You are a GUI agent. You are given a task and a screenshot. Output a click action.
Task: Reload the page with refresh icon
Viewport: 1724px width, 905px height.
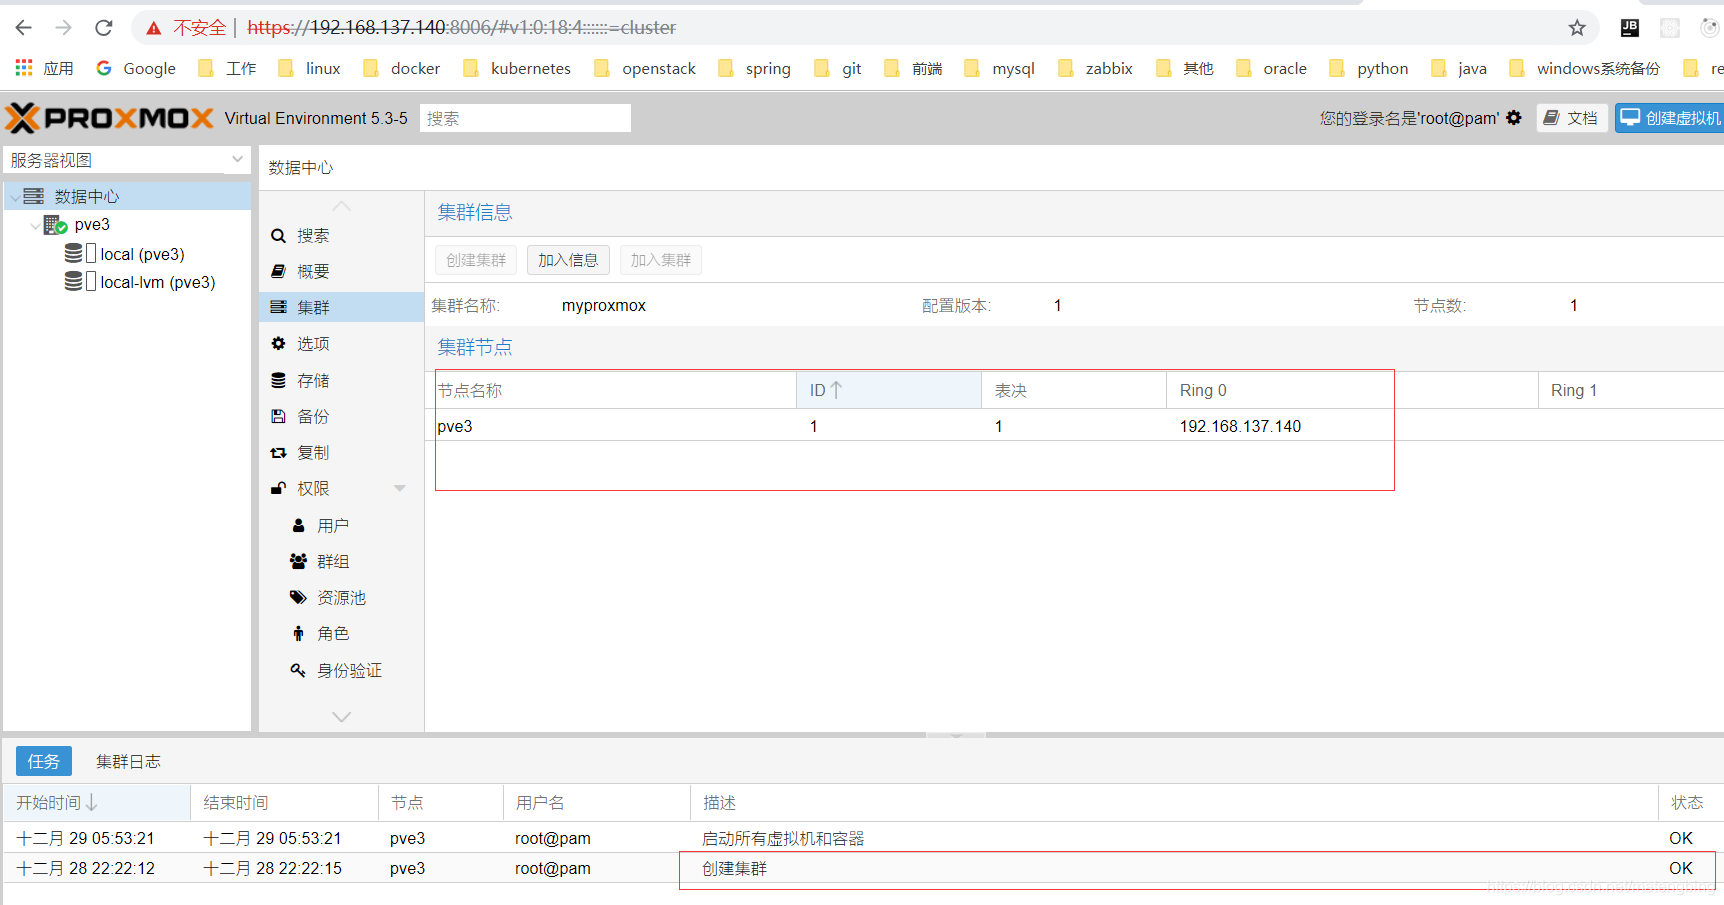(x=104, y=28)
